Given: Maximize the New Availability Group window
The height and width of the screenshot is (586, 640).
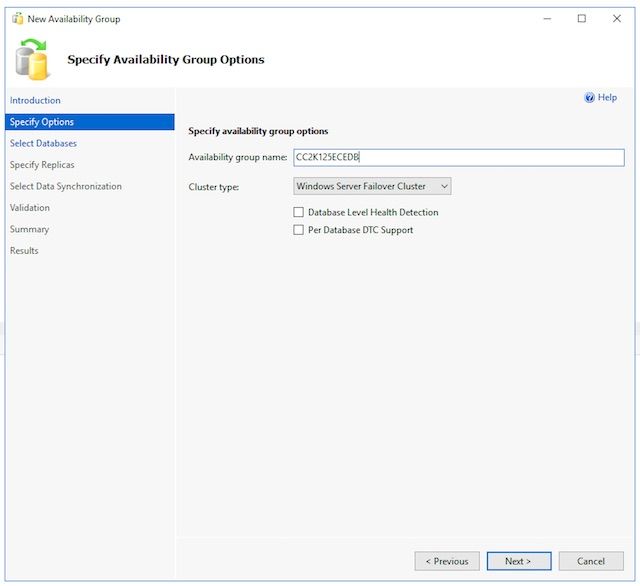Looking at the screenshot, I should (582, 18).
